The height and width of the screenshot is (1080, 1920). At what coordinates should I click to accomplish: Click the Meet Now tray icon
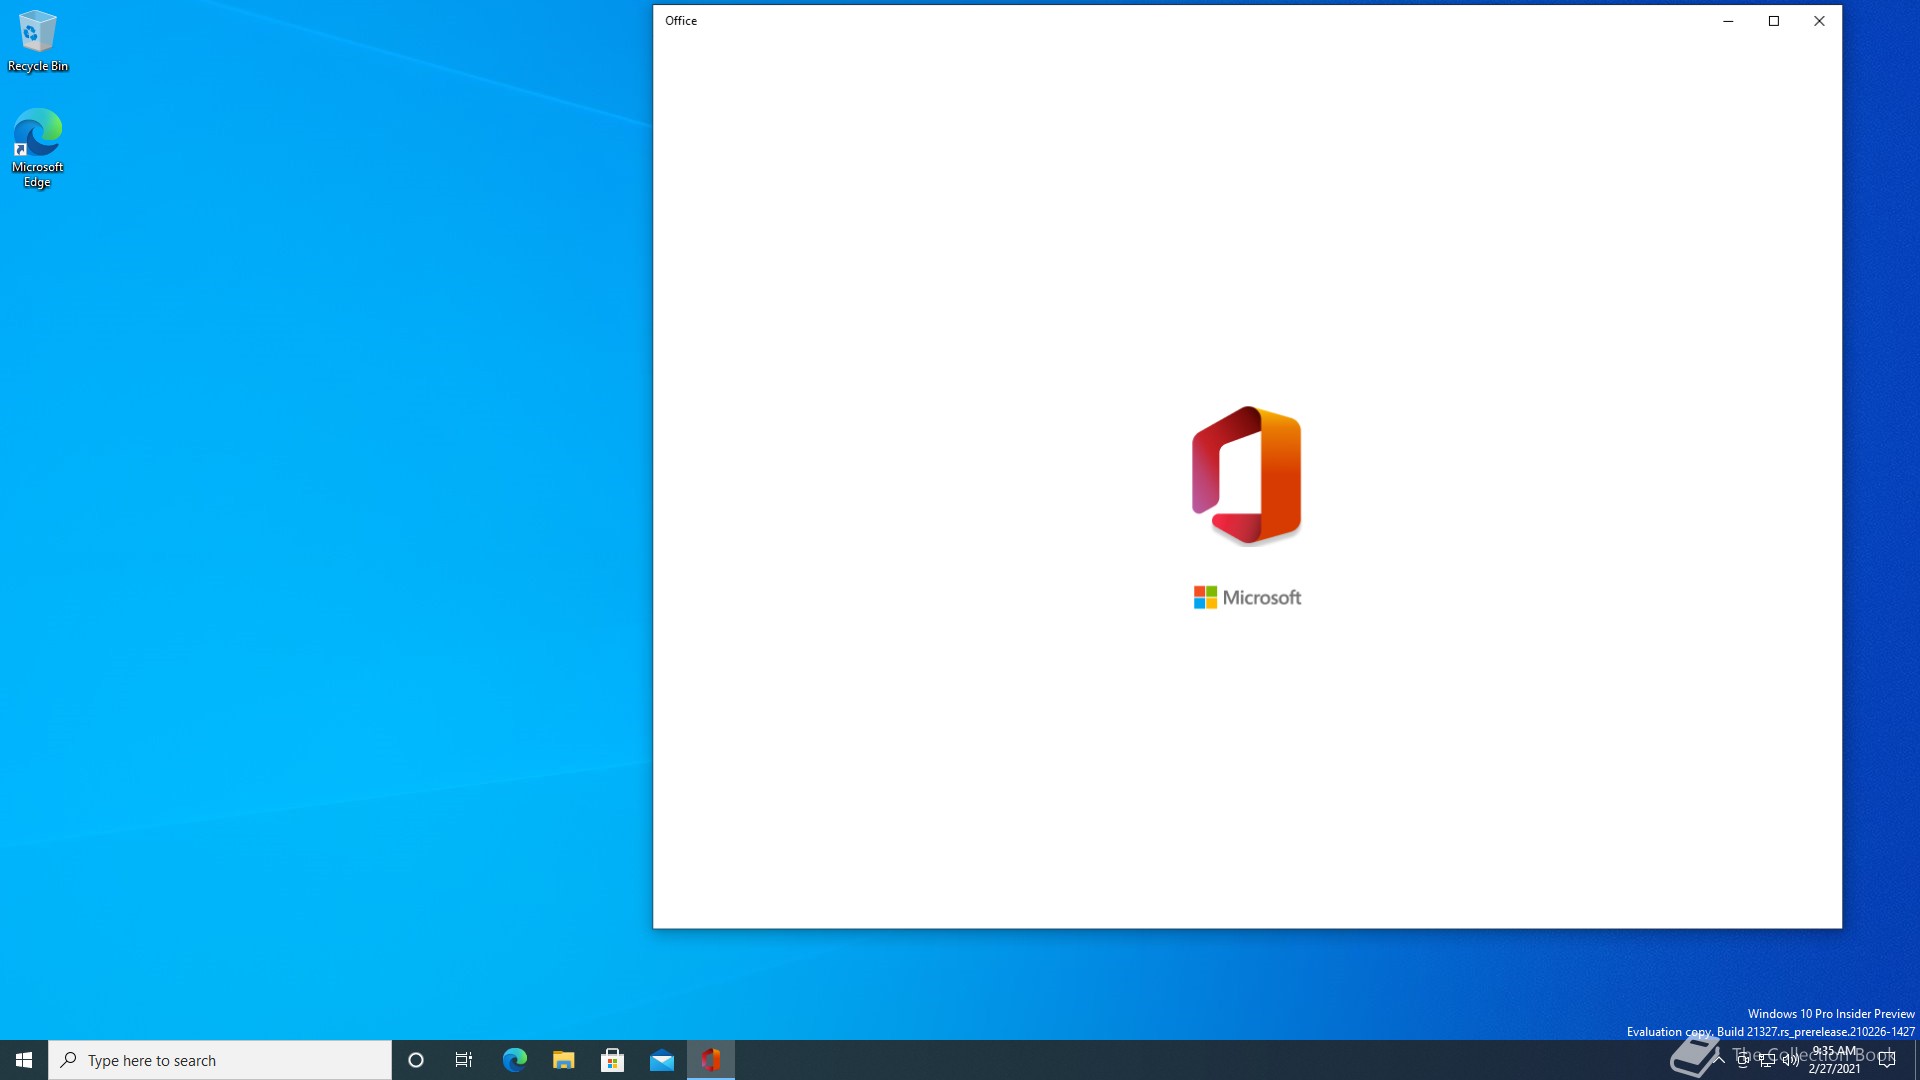[1743, 1060]
